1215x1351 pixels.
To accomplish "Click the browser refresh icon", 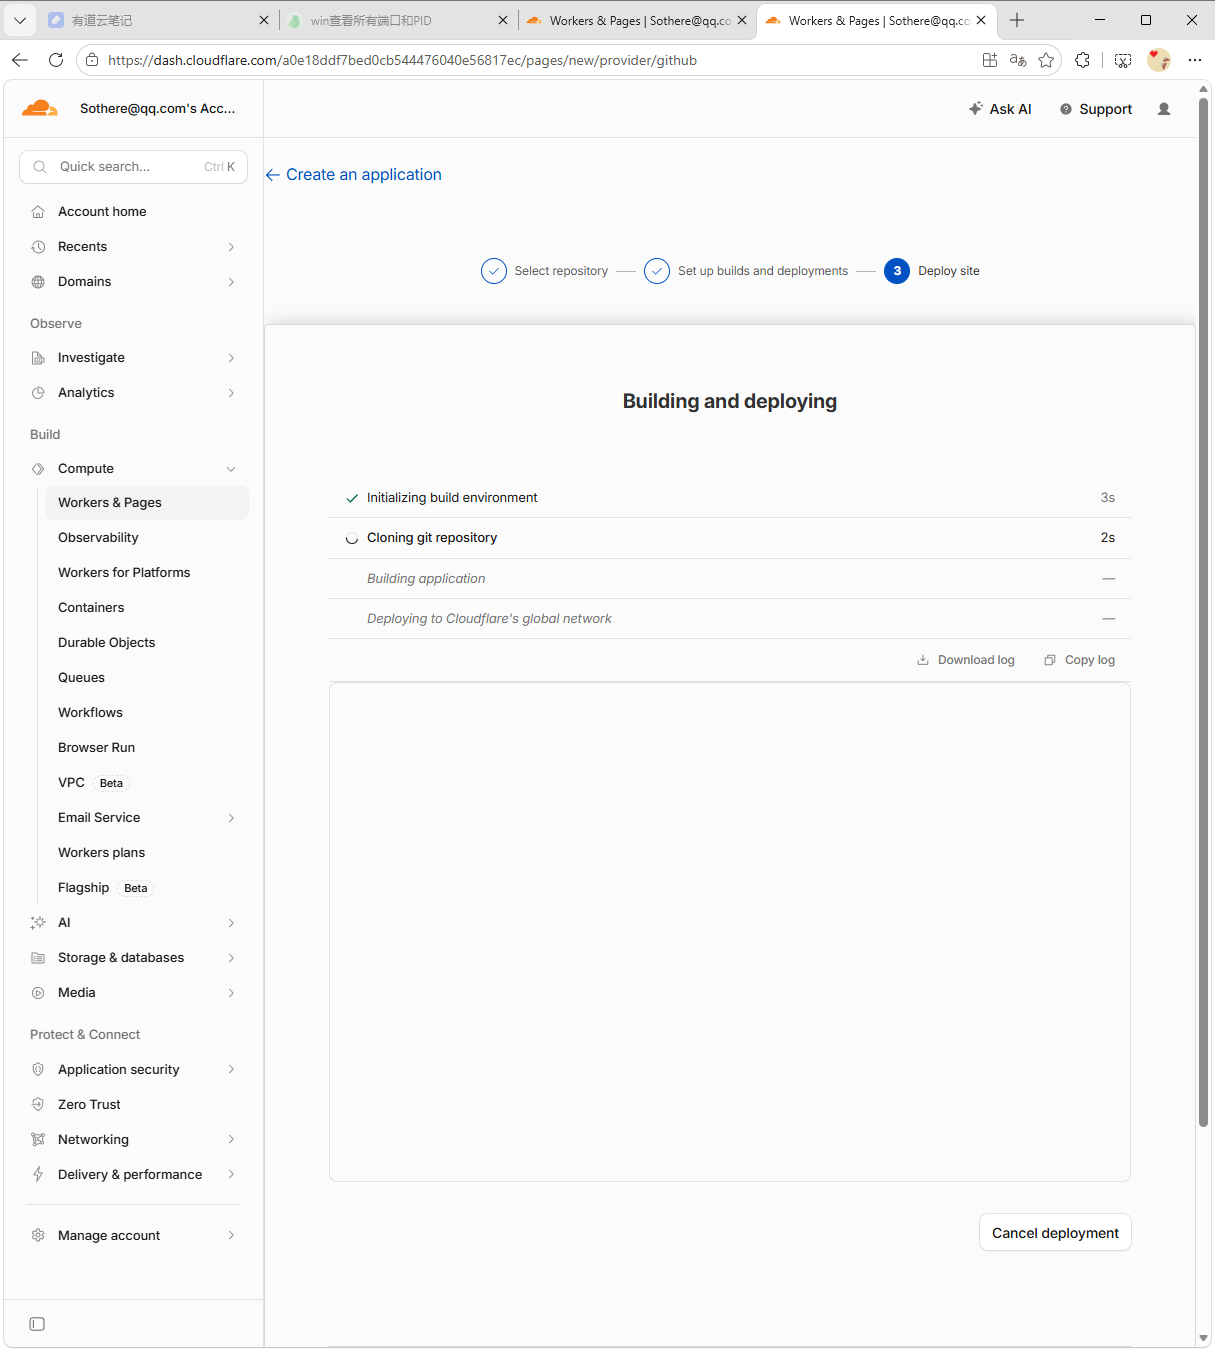I will 56,60.
